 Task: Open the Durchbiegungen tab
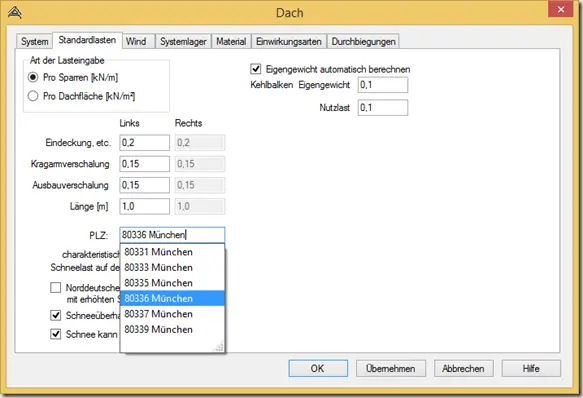363,41
